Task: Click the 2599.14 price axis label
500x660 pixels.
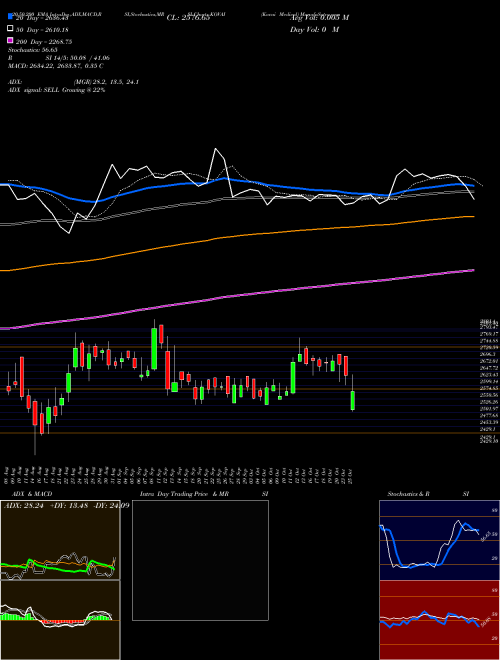Action: coord(489,381)
